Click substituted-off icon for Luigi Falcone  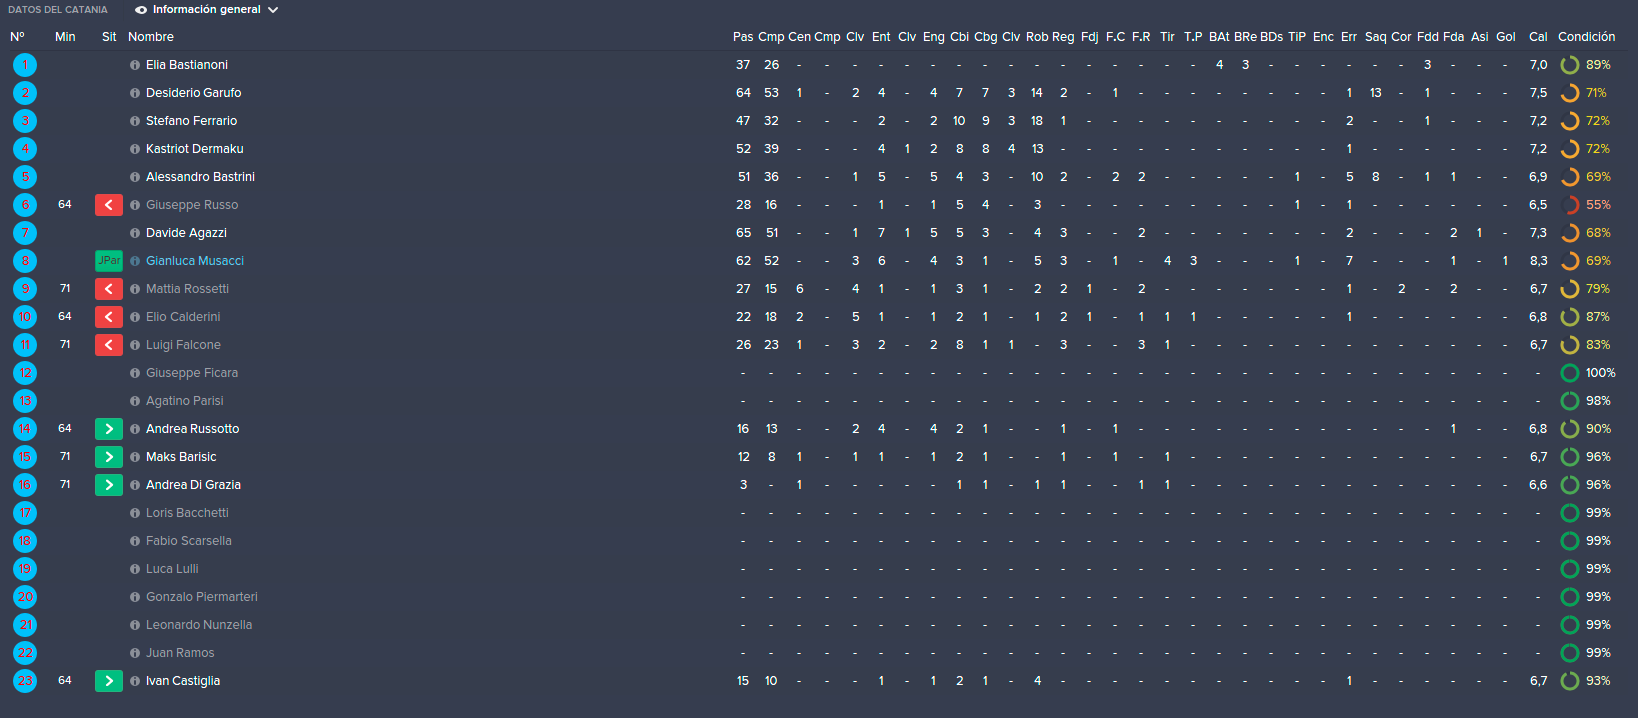tap(109, 345)
